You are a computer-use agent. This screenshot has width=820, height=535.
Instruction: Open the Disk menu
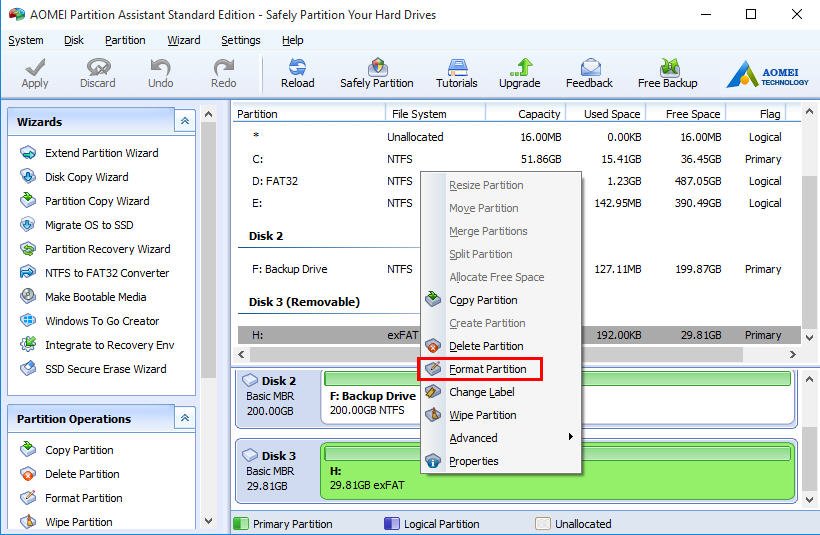[x=74, y=40]
